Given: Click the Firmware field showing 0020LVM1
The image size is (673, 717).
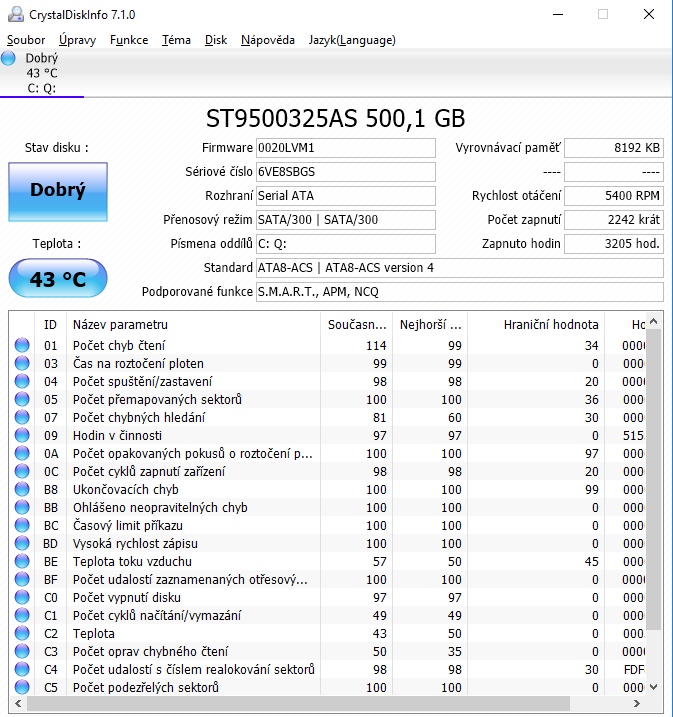Looking at the screenshot, I should (x=346, y=148).
